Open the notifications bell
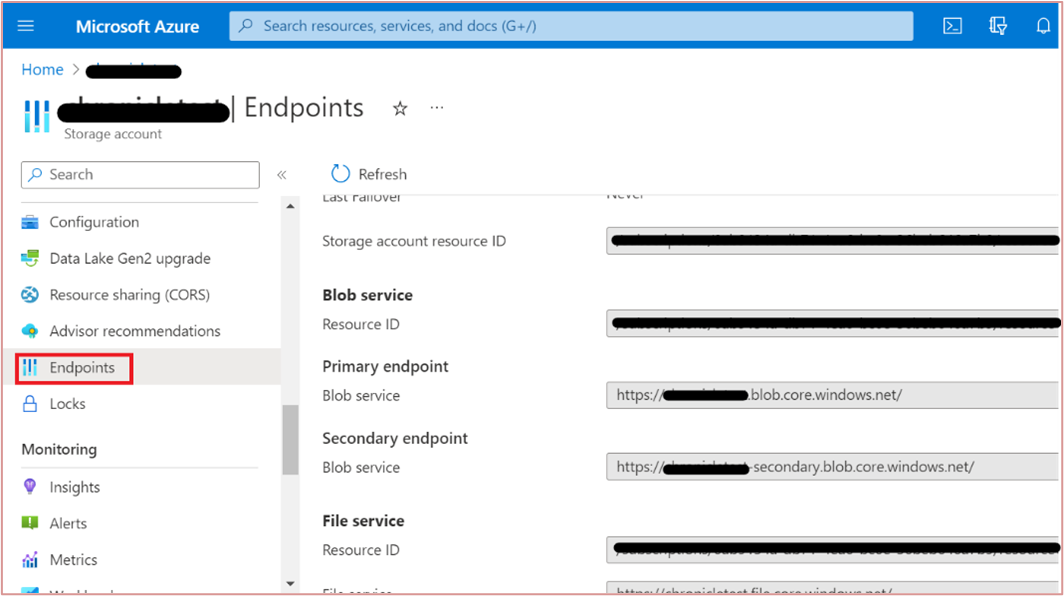Image resolution: width=1064 pixels, height=596 pixels. tap(1043, 26)
